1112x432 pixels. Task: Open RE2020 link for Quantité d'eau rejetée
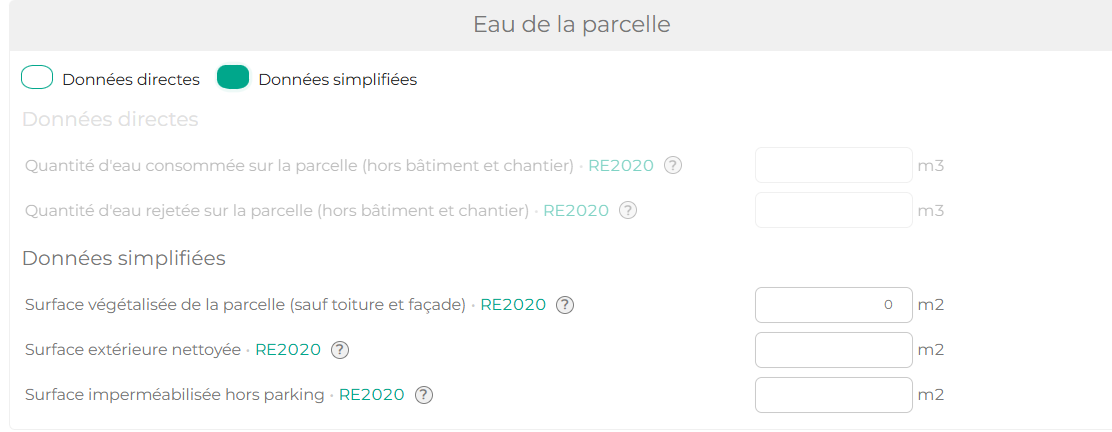[x=575, y=211]
